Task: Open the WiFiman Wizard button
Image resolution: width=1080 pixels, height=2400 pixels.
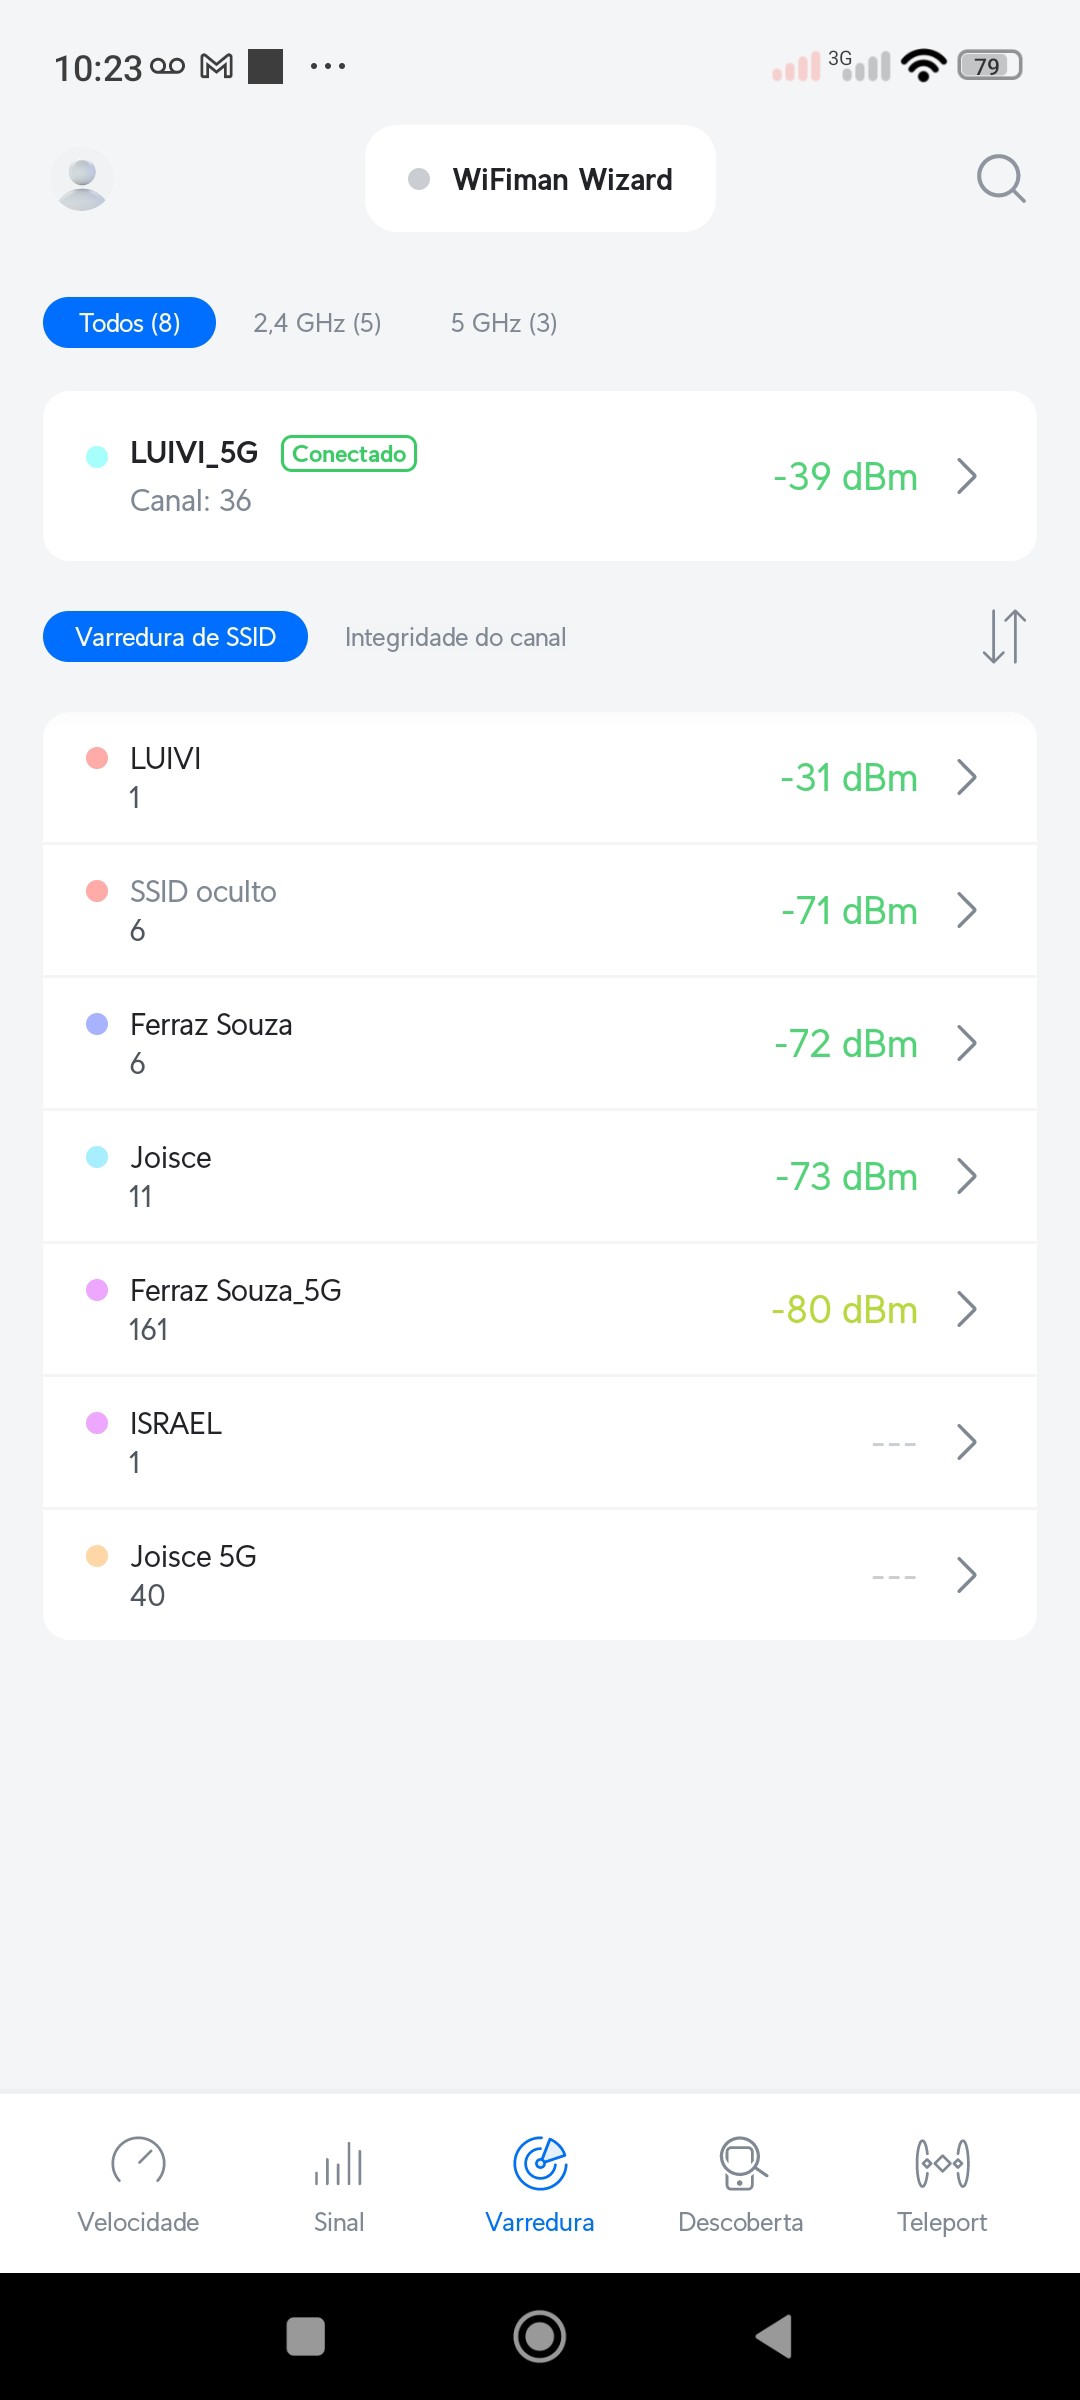Action: (541, 179)
